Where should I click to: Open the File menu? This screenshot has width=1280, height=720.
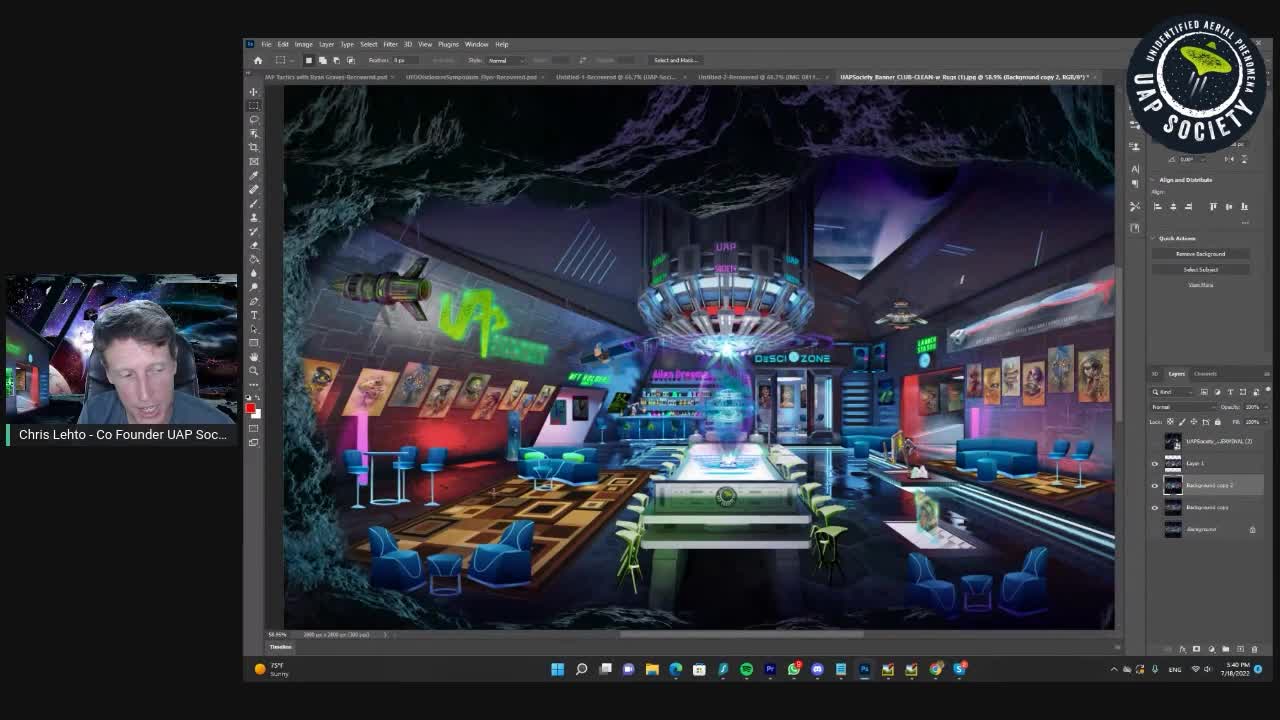coord(267,44)
